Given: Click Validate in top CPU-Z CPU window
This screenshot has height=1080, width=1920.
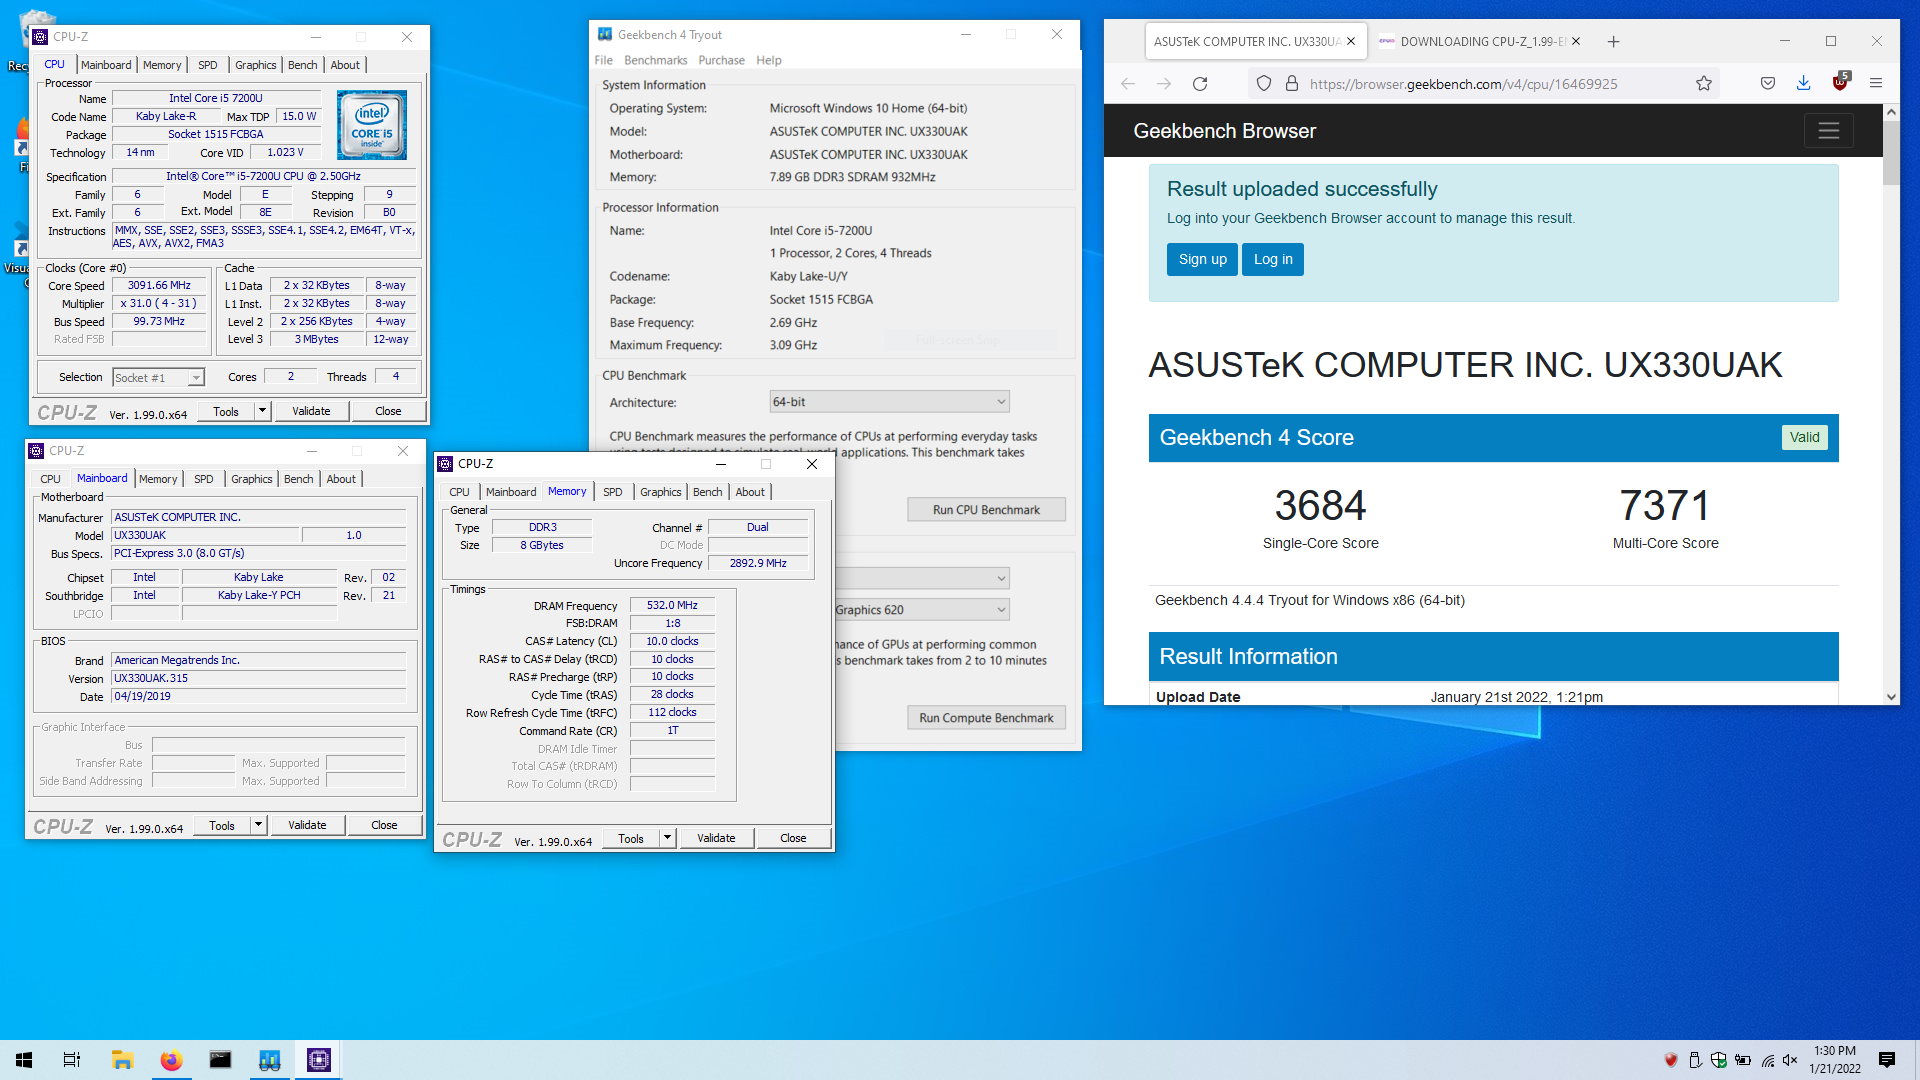Looking at the screenshot, I should [311, 411].
